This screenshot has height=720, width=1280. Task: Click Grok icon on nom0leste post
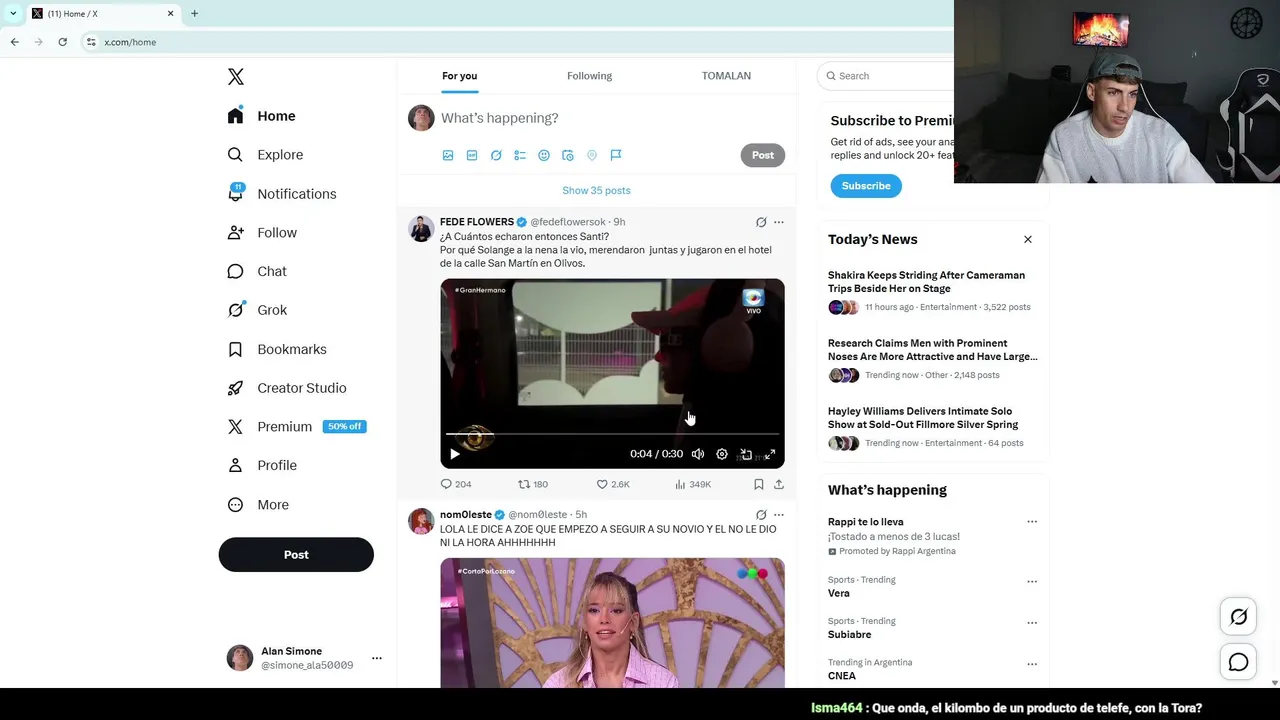(761, 515)
